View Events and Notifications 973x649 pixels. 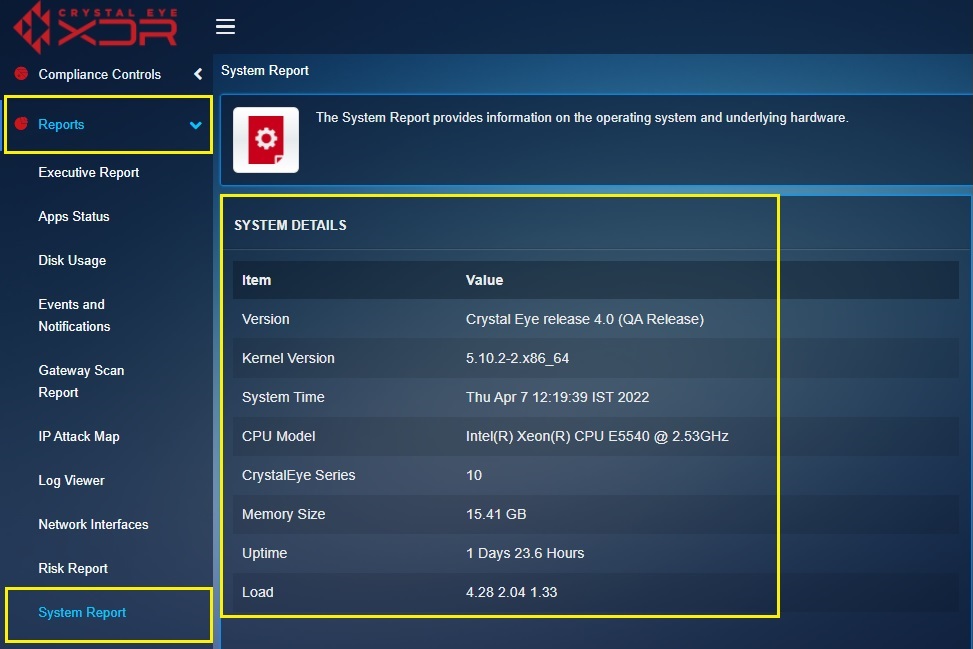click(x=74, y=315)
